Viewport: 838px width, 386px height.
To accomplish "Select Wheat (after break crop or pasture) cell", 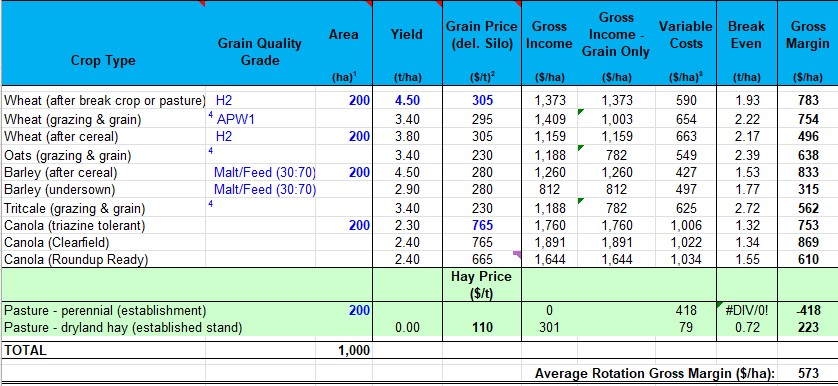I will coord(105,100).
